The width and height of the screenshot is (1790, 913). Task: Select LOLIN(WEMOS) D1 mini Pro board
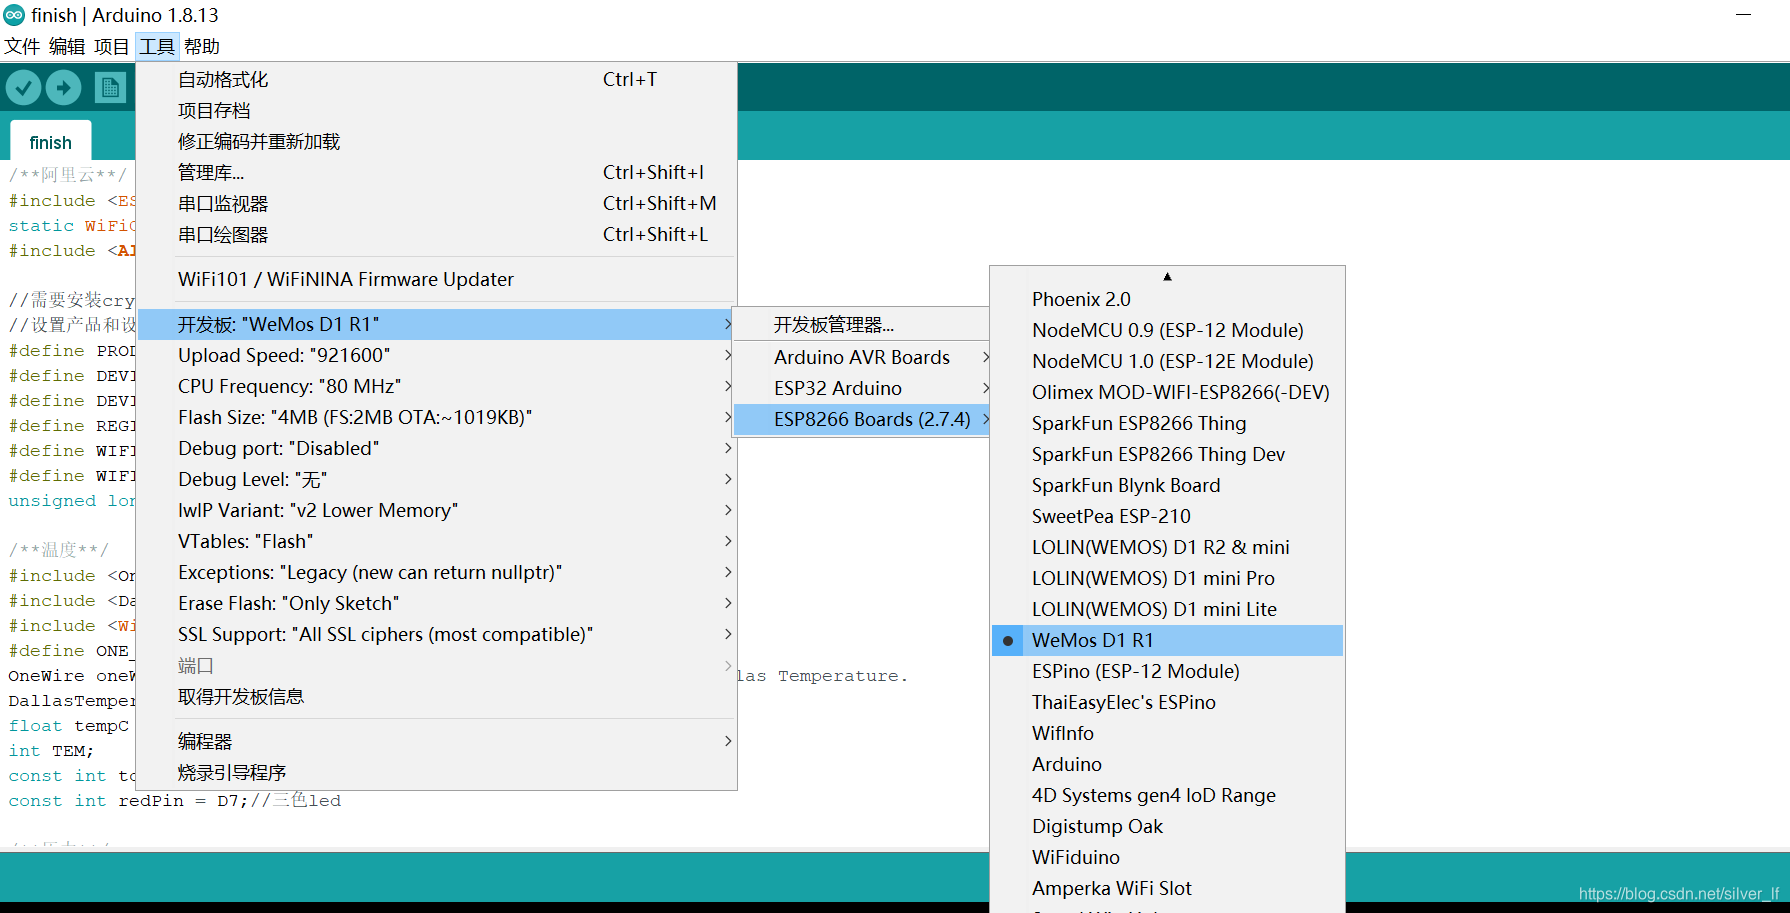pyautogui.click(x=1167, y=578)
